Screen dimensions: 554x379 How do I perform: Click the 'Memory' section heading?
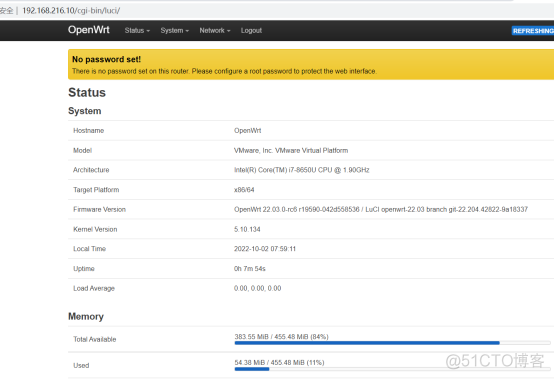86,316
